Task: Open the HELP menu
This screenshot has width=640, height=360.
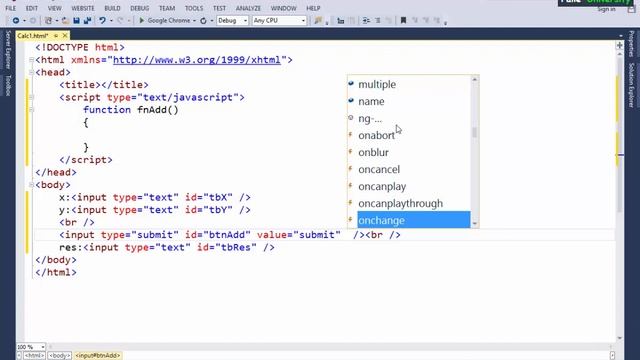Action: click(x=313, y=8)
